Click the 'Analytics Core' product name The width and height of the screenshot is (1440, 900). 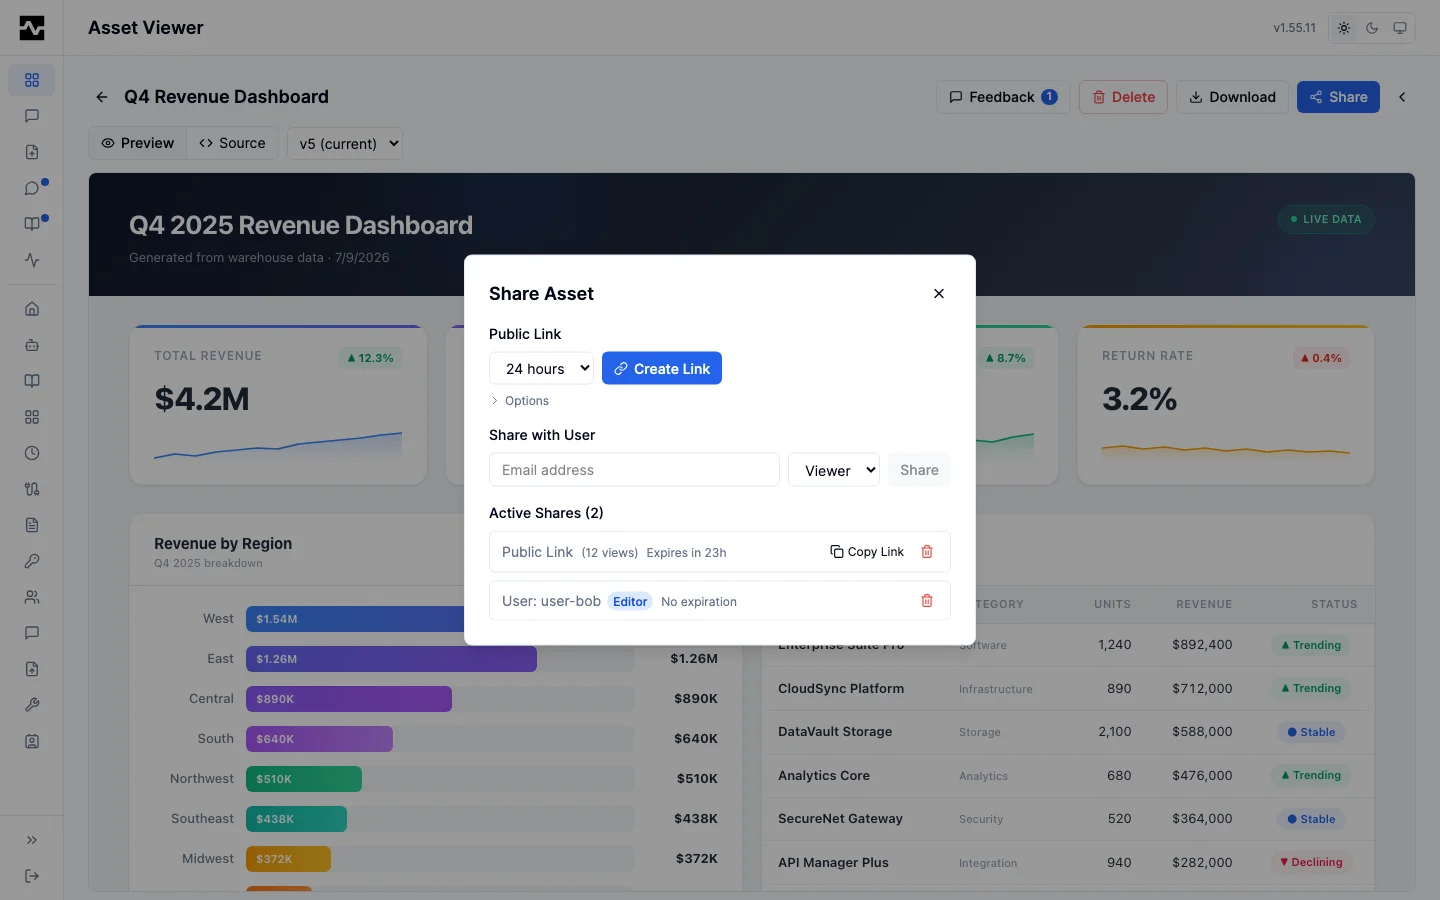[824, 775]
